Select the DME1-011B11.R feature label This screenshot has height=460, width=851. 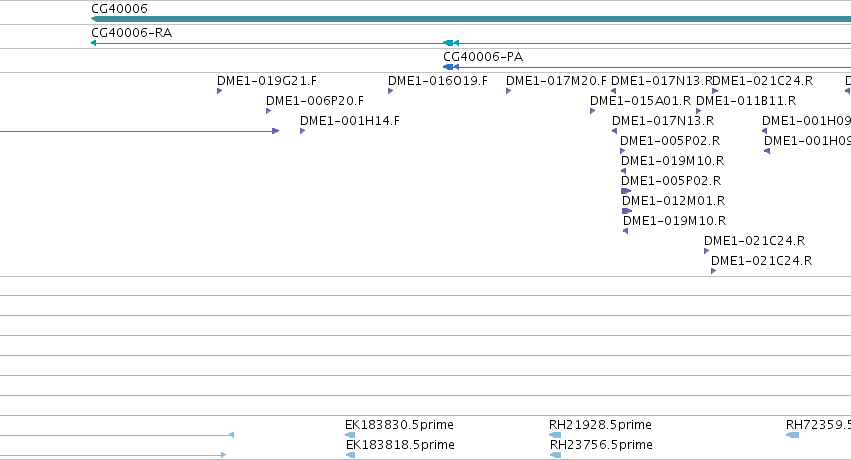(x=746, y=101)
